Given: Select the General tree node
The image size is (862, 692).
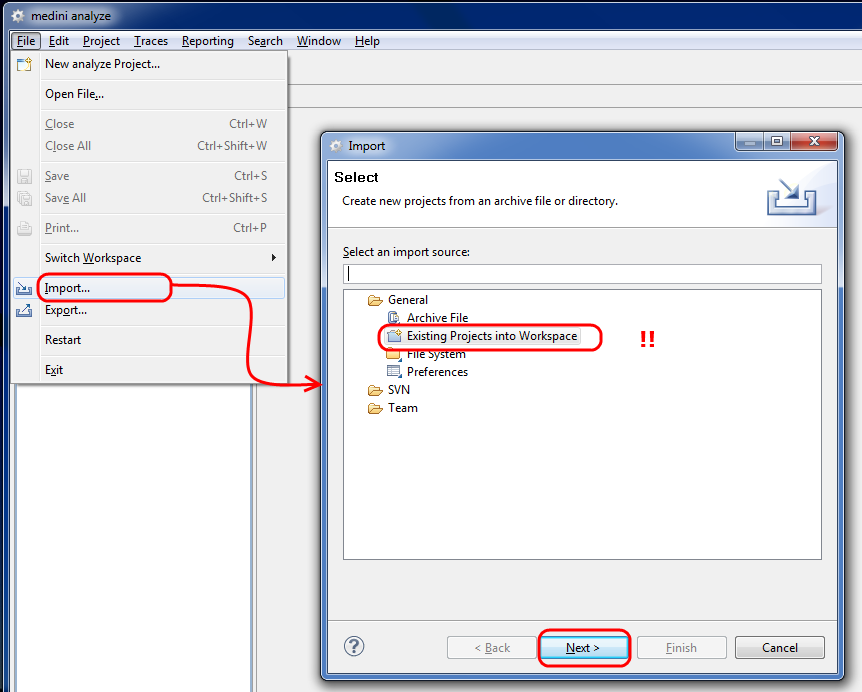Looking at the screenshot, I should click(x=407, y=300).
